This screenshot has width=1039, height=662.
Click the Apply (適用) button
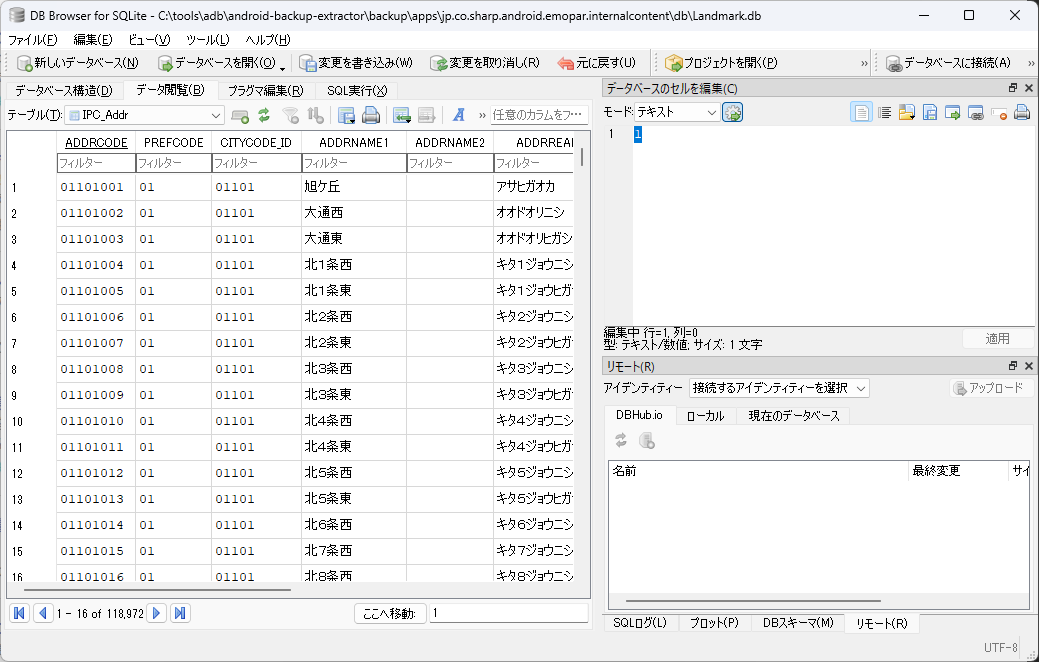pyautogui.click(x=997, y=339)
